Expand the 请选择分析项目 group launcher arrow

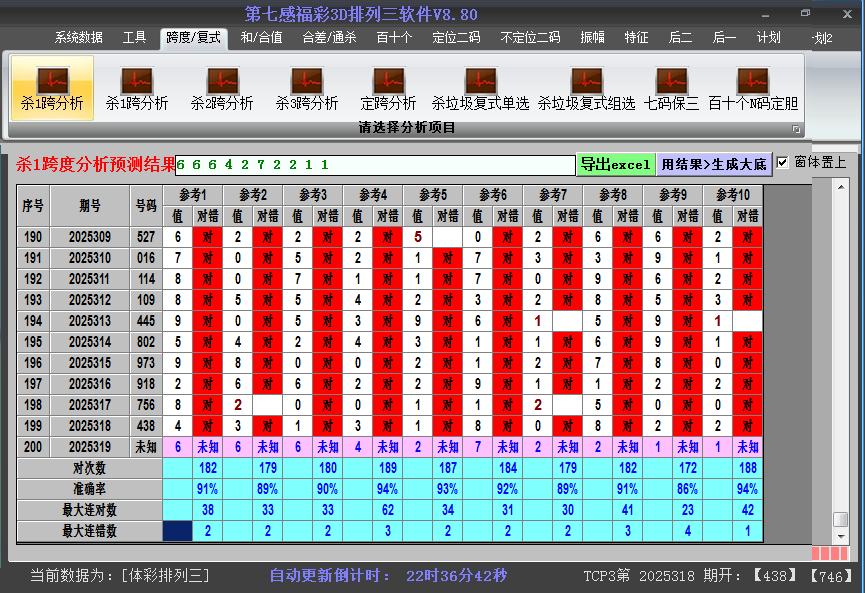point(796,129)
